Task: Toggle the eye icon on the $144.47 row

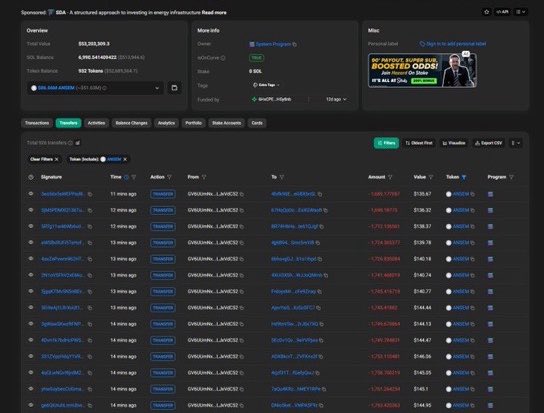Action: click(31, 340)
